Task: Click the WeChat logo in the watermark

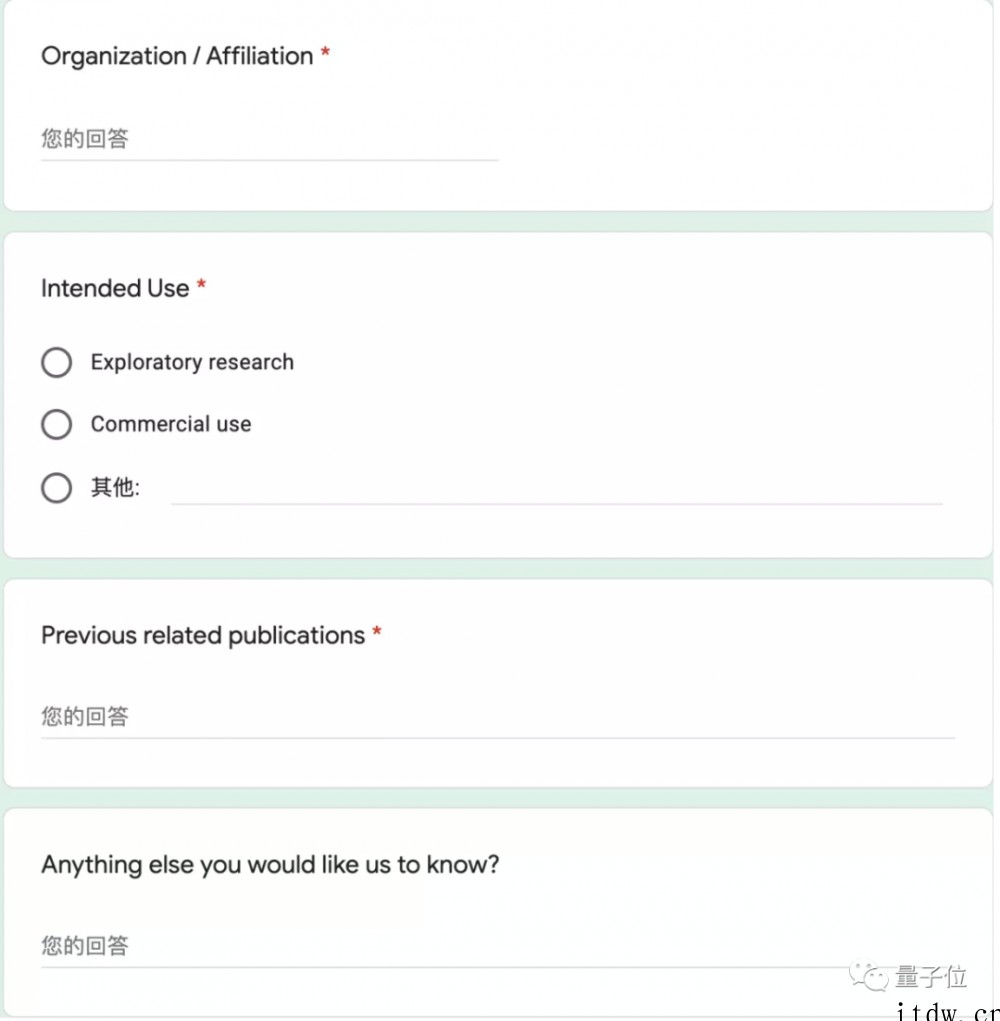Action: point(868,977)
